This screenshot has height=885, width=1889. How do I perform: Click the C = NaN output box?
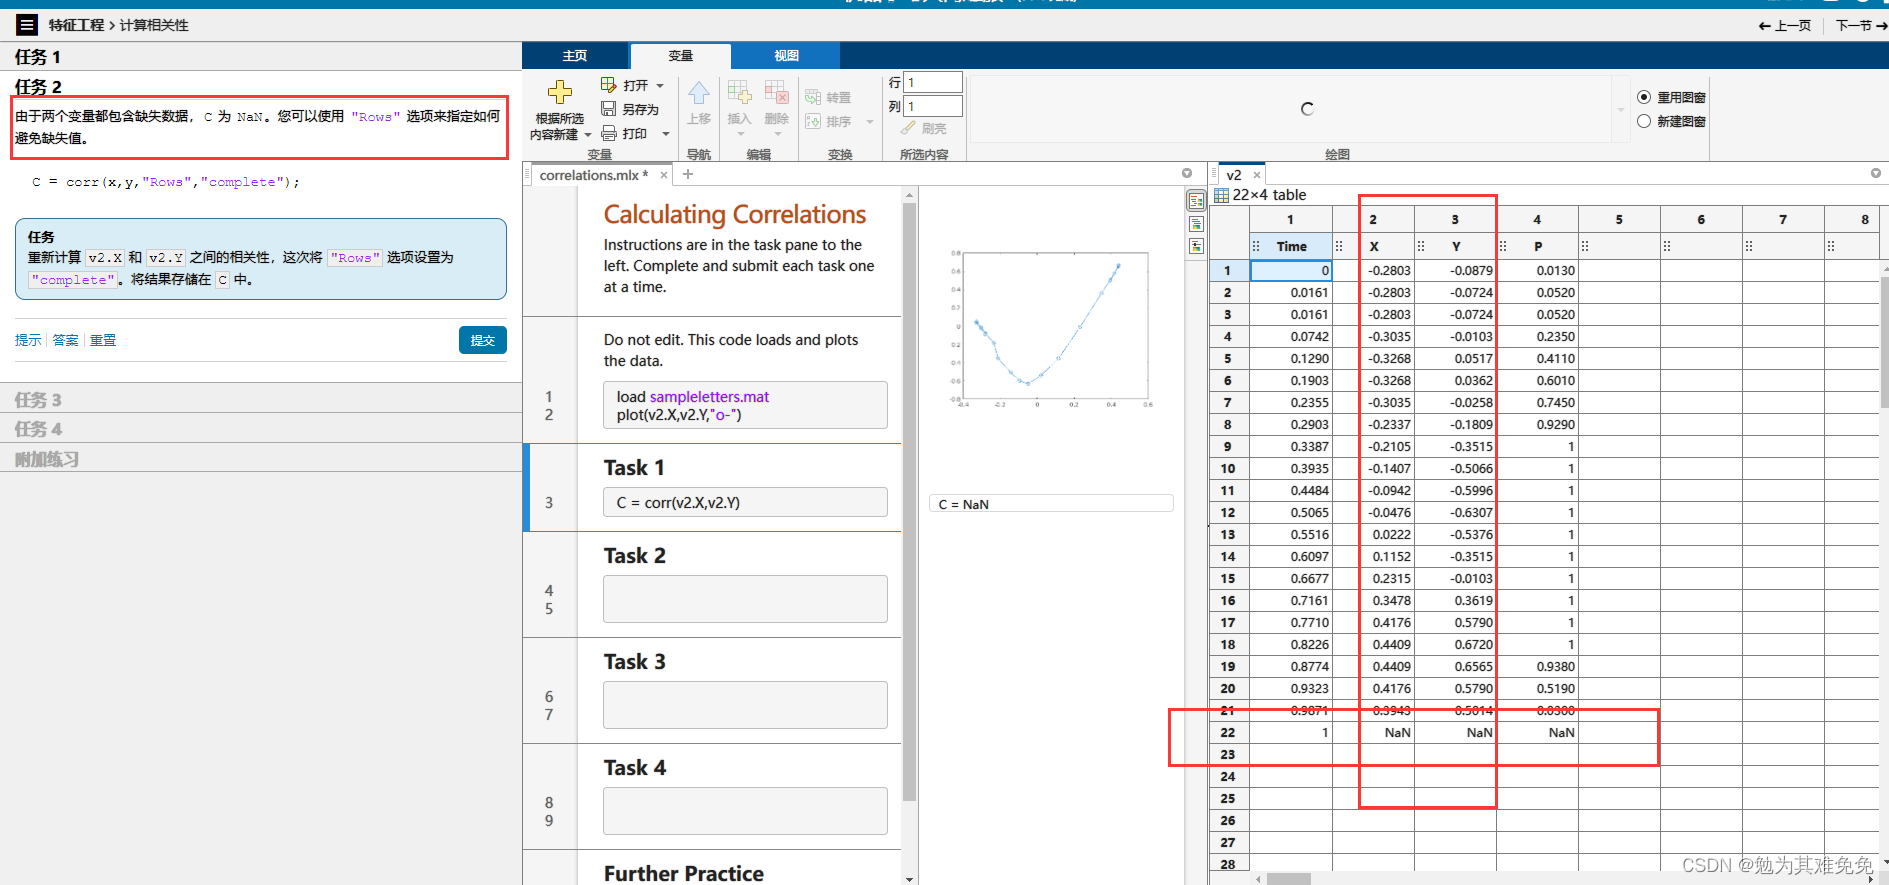point(1051,504)
